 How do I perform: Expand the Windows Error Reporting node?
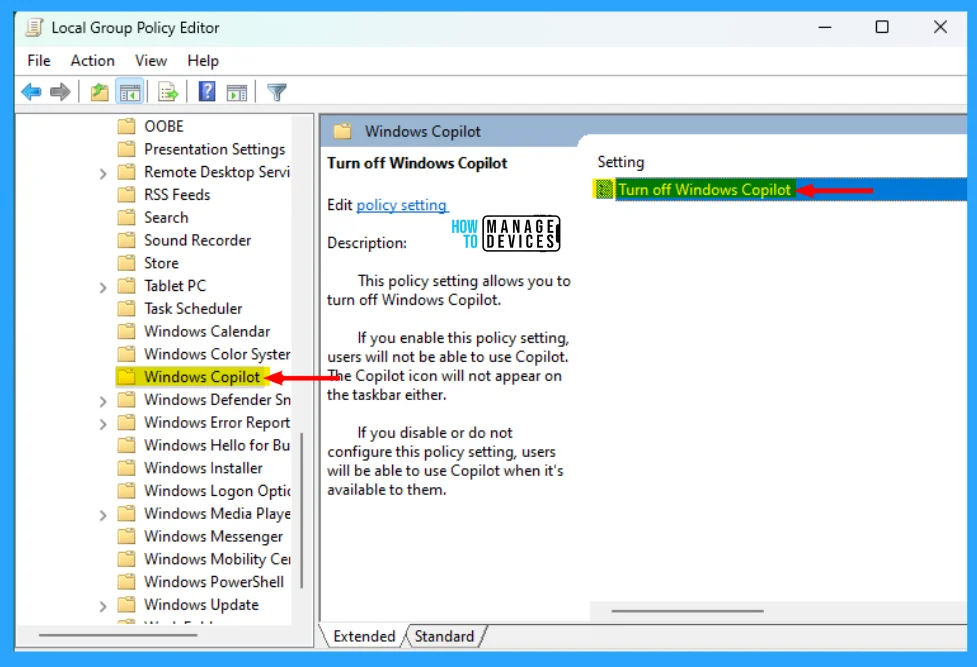(103, 424)
